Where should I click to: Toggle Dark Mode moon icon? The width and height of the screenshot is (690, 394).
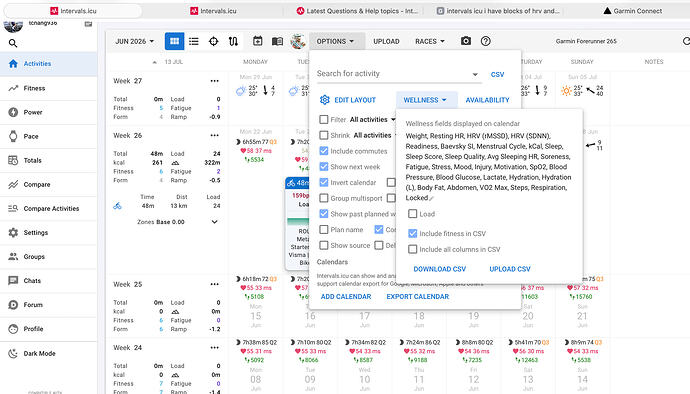coord(13,353)
